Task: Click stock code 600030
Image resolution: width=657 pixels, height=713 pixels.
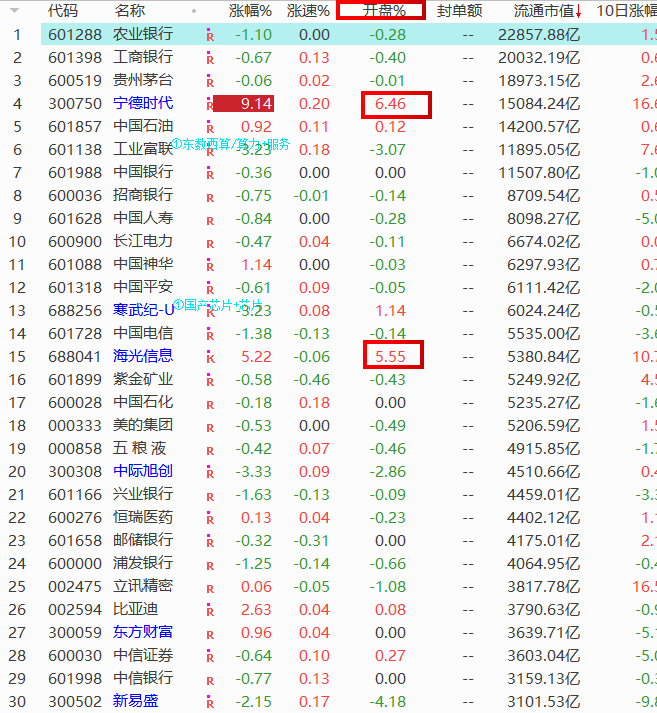Action: (x=75, y=656)
